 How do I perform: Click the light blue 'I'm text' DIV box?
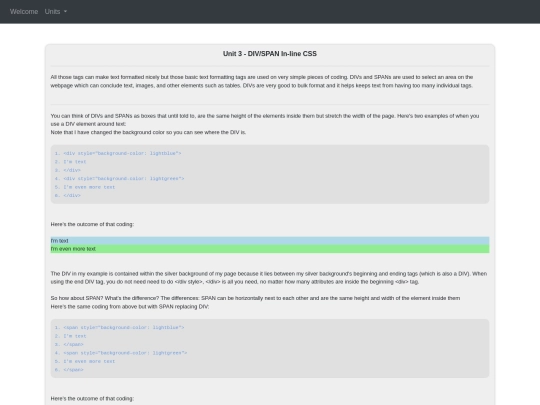click(x=270, y=241)
